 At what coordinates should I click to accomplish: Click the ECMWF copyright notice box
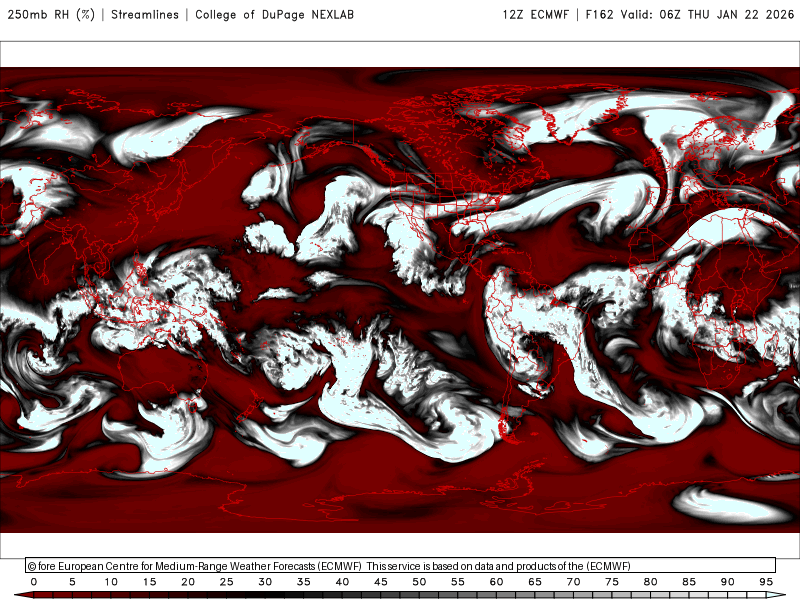[401, 566]
